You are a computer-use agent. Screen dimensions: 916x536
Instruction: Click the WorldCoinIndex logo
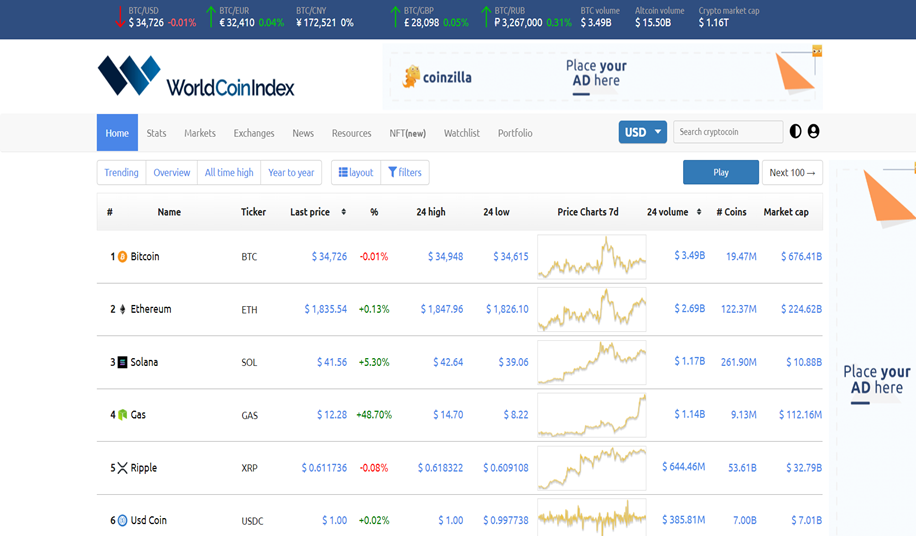(196, 76)
